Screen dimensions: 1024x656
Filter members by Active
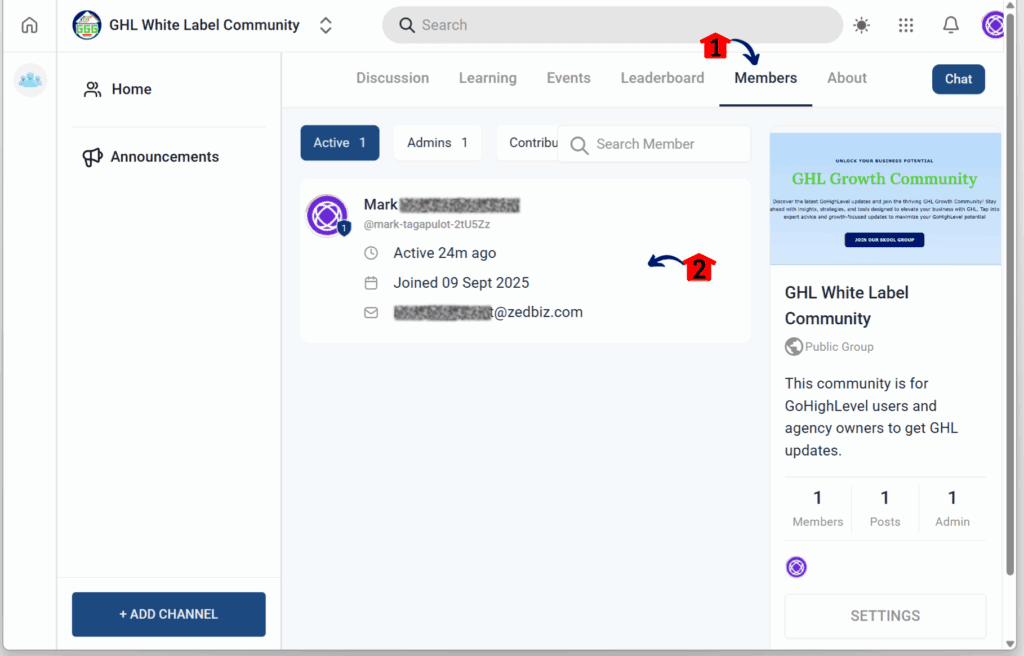340,143
